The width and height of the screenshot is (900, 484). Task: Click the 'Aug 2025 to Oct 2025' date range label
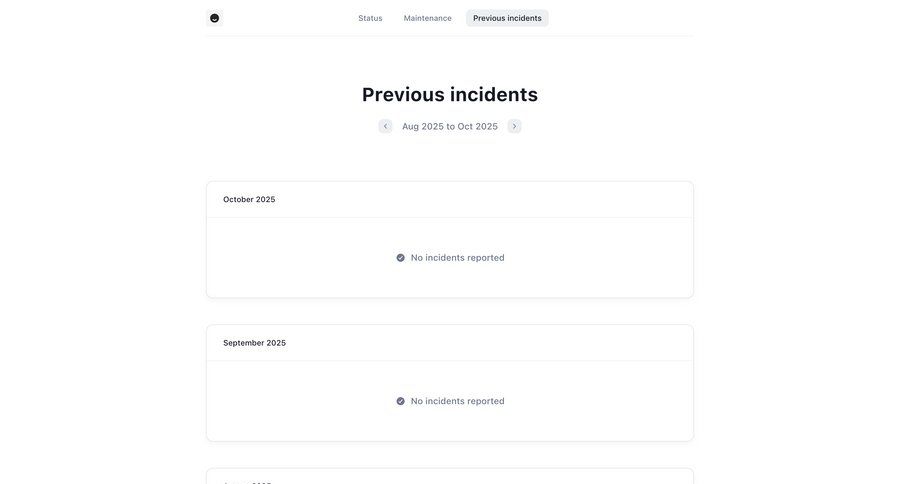(x=449, y=126)
